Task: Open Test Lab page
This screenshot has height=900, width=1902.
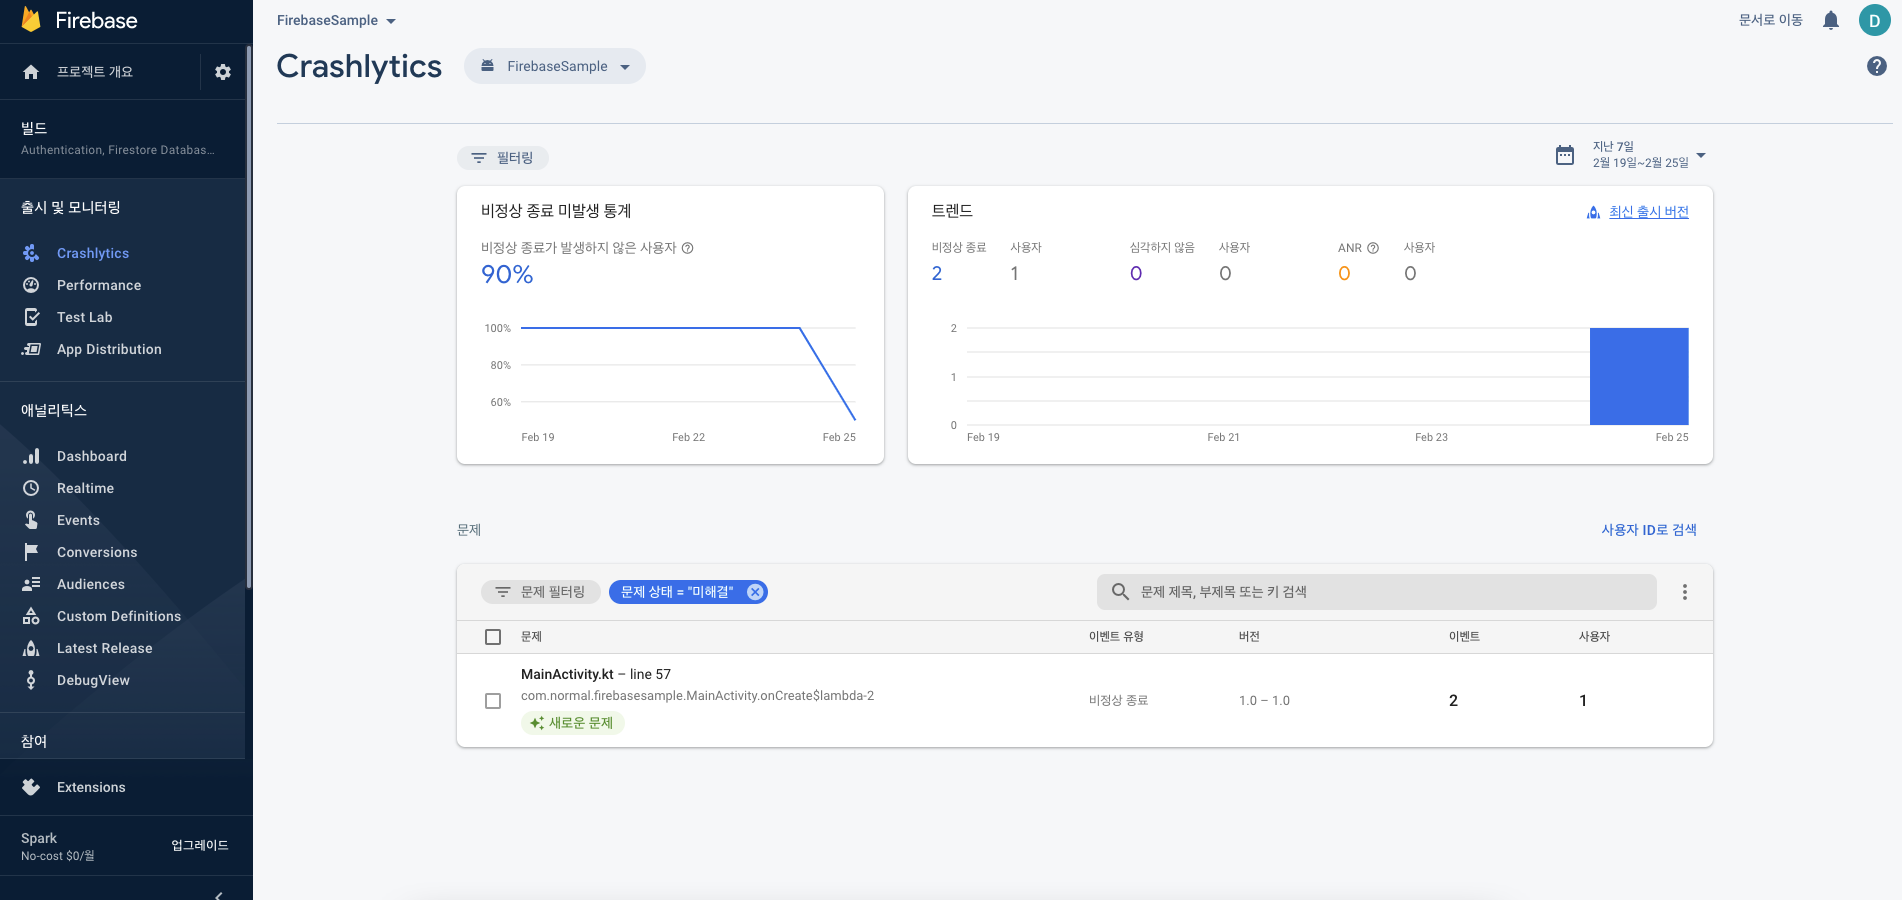Action: click(x=85, y=317)
